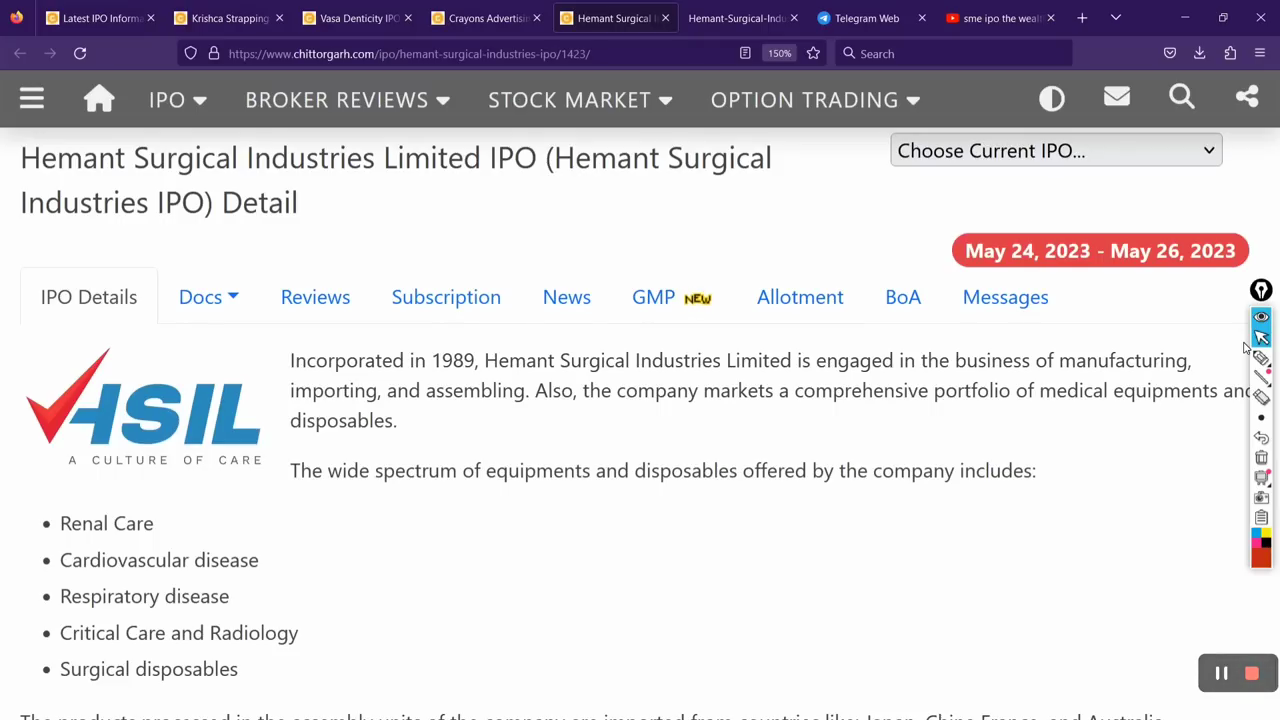1280x720 pixels.
Task: Undo last annotation stroke
Action: coord(1261,438)
